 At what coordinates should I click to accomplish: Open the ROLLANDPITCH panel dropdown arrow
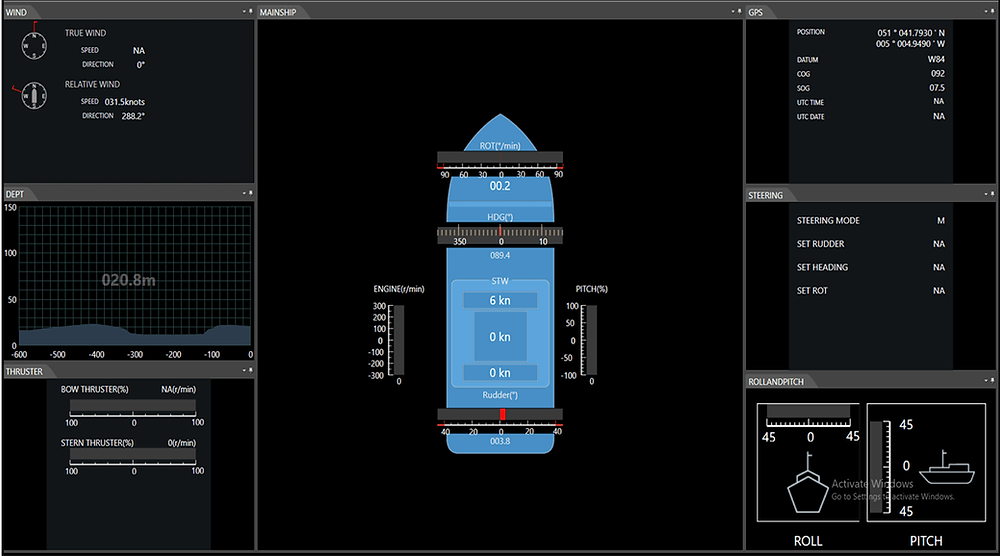click(985, 380)
